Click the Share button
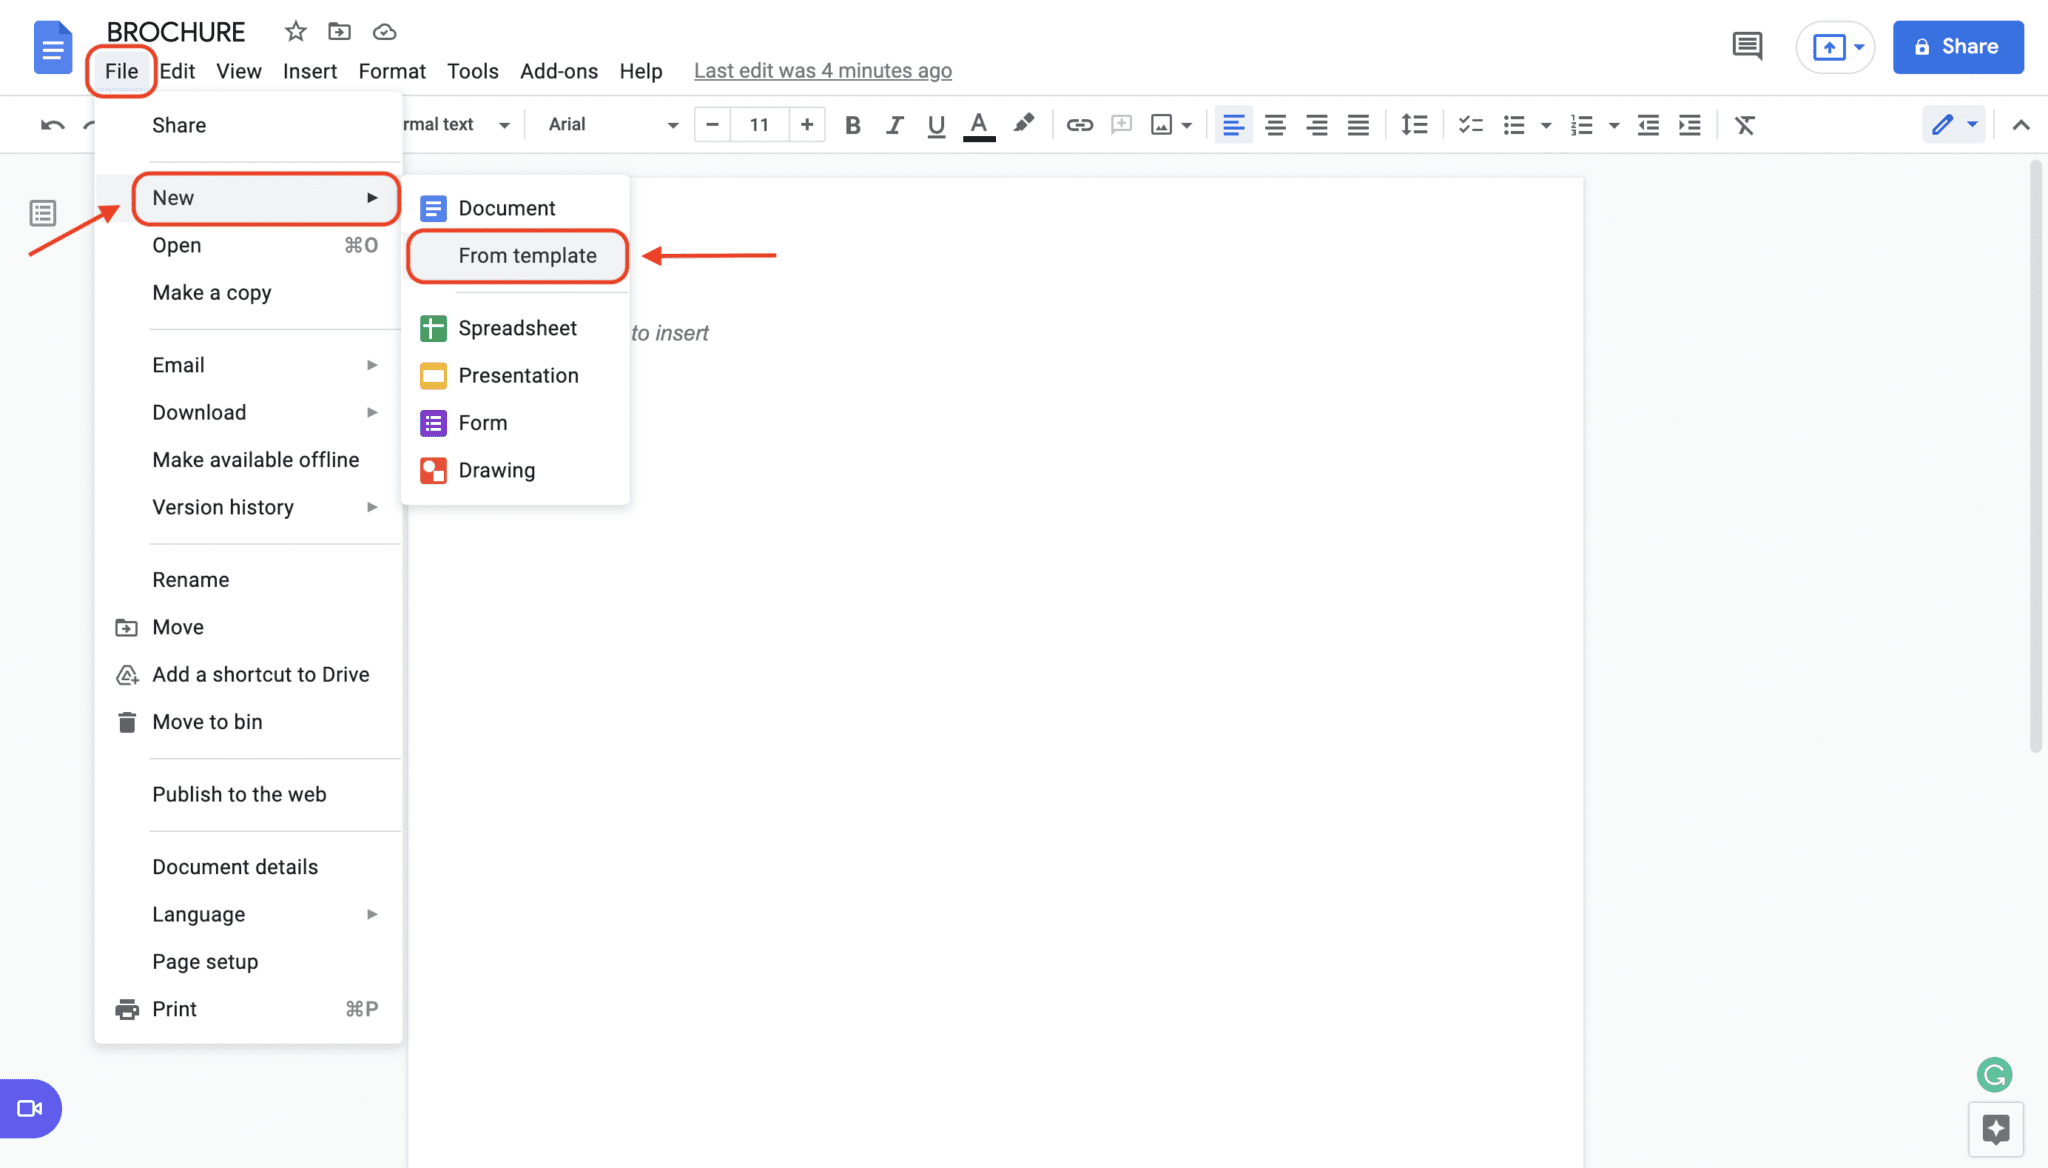Image resolution: width=2048 pixels, height=1168 pixels. (1957, 46)
